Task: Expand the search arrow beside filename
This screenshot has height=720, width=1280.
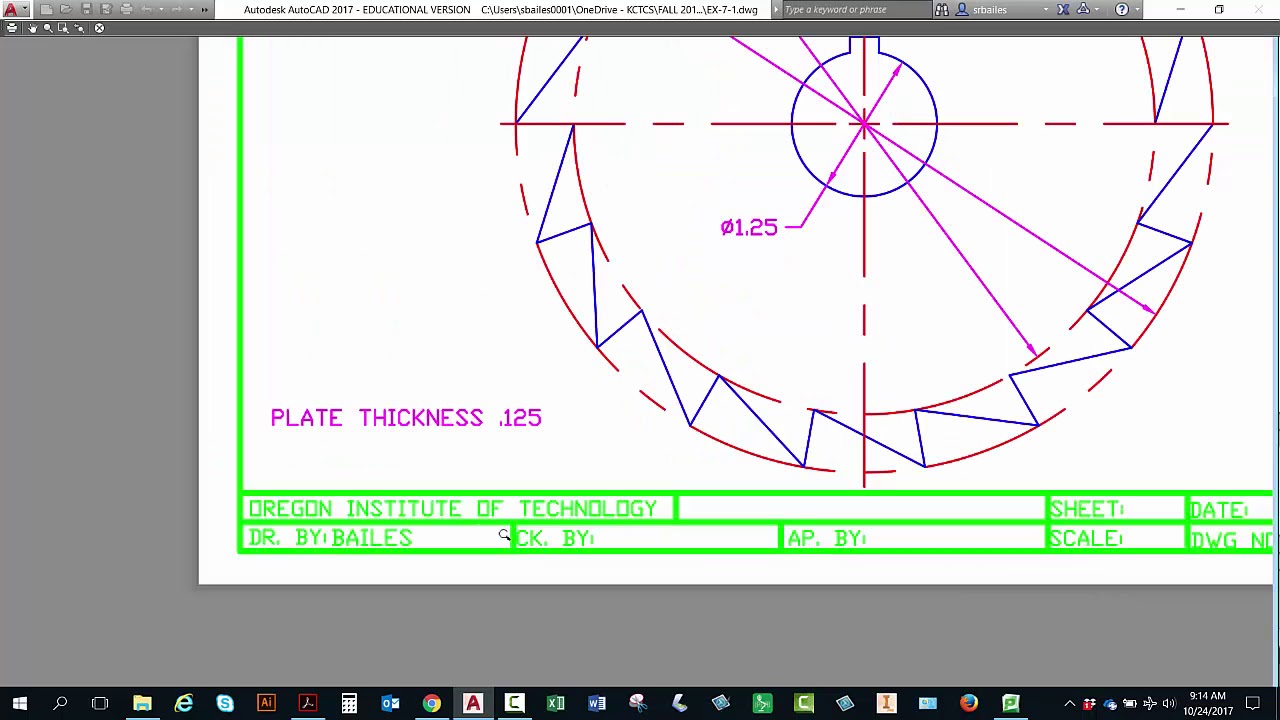Action: (775, 9)
